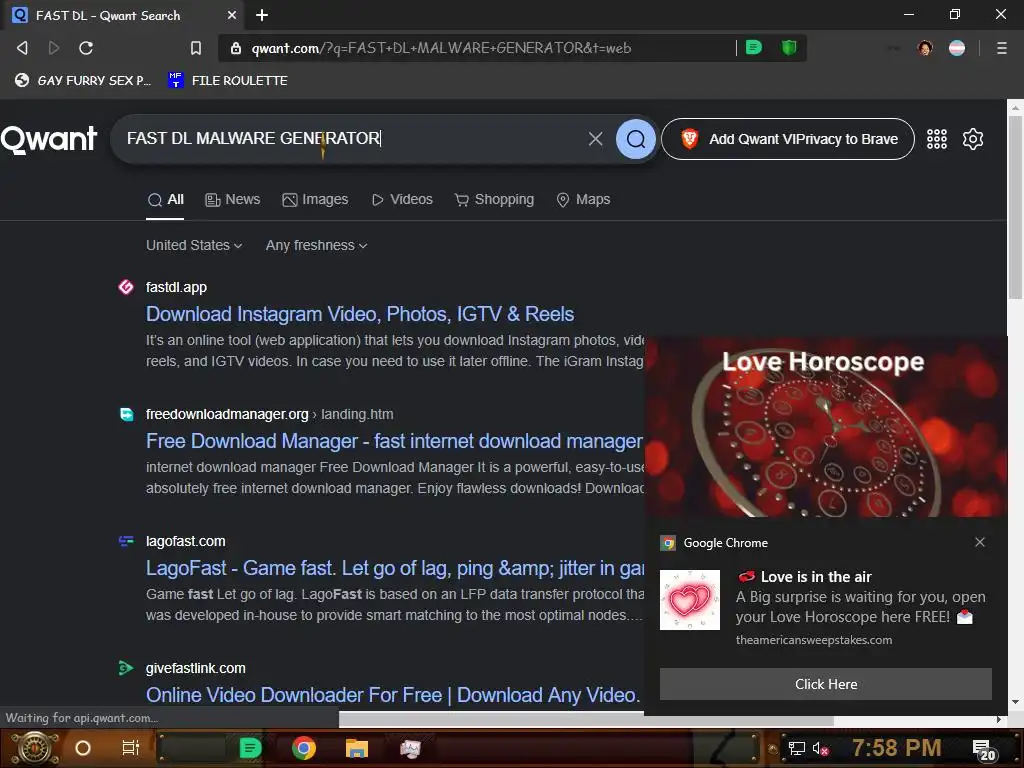Expand United States region dropdown
The image size is (1024, 768).
[x=194, y=246]
